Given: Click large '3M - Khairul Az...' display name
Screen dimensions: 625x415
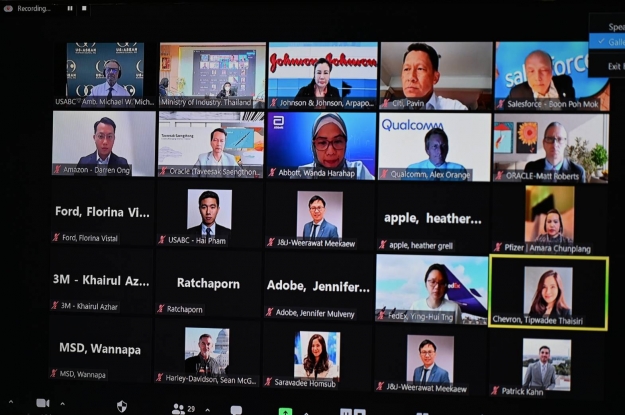Looking at the screenshot, I should [x=101, y=280].
